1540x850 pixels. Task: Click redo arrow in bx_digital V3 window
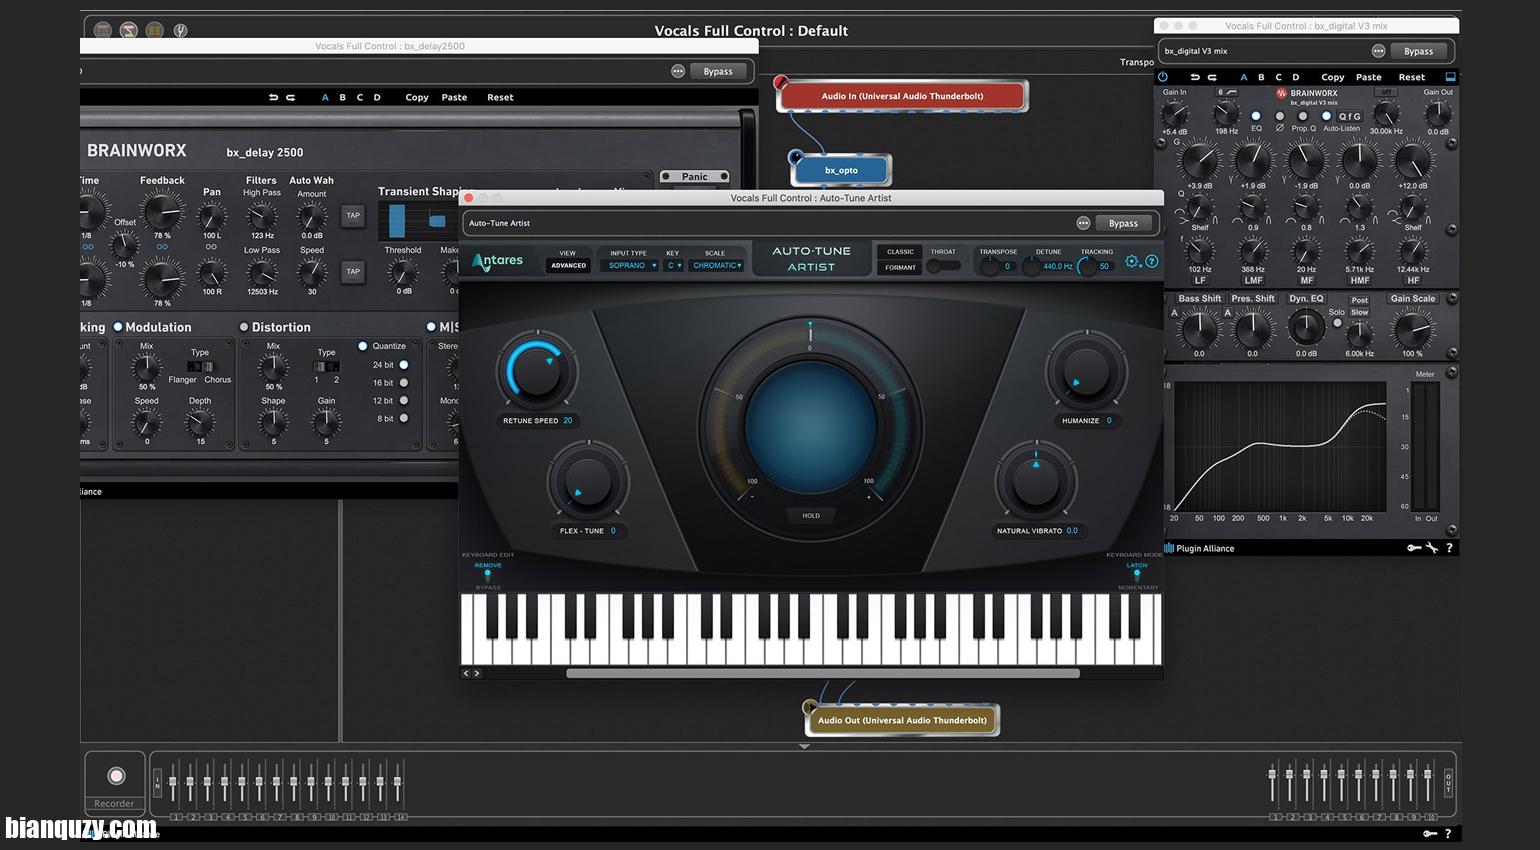pyautogui.click(x=1212, y=77)
